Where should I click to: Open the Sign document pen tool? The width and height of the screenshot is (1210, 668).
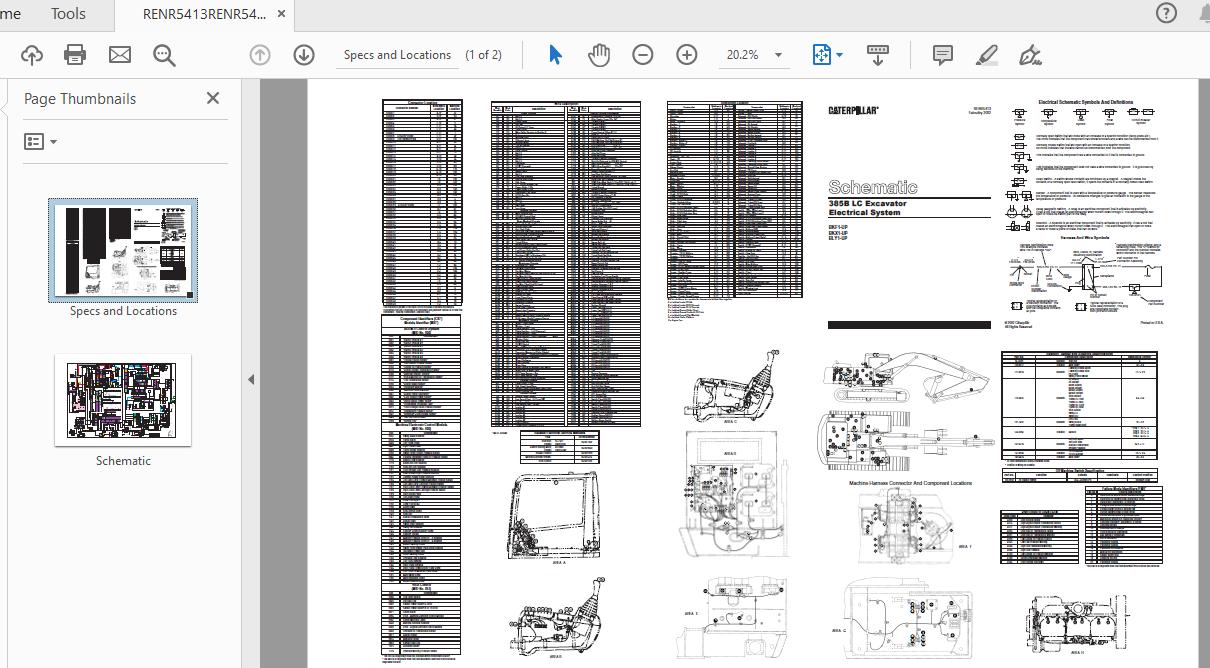[1030, 55]
